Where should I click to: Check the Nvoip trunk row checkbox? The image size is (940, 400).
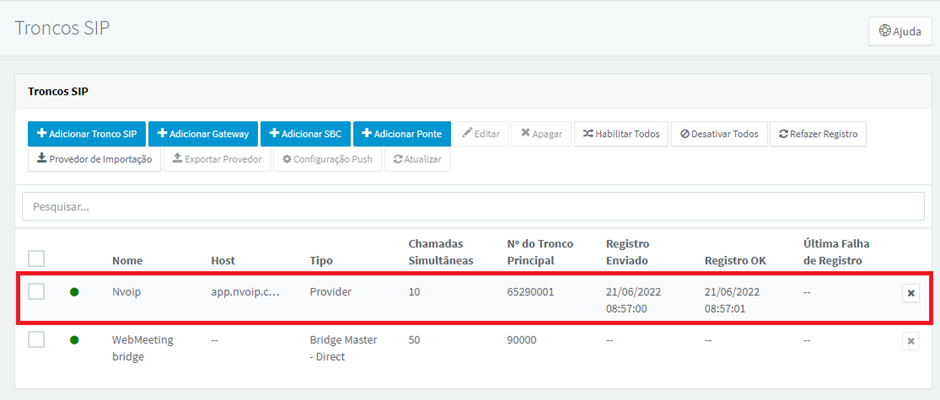(x=37, y=292)
